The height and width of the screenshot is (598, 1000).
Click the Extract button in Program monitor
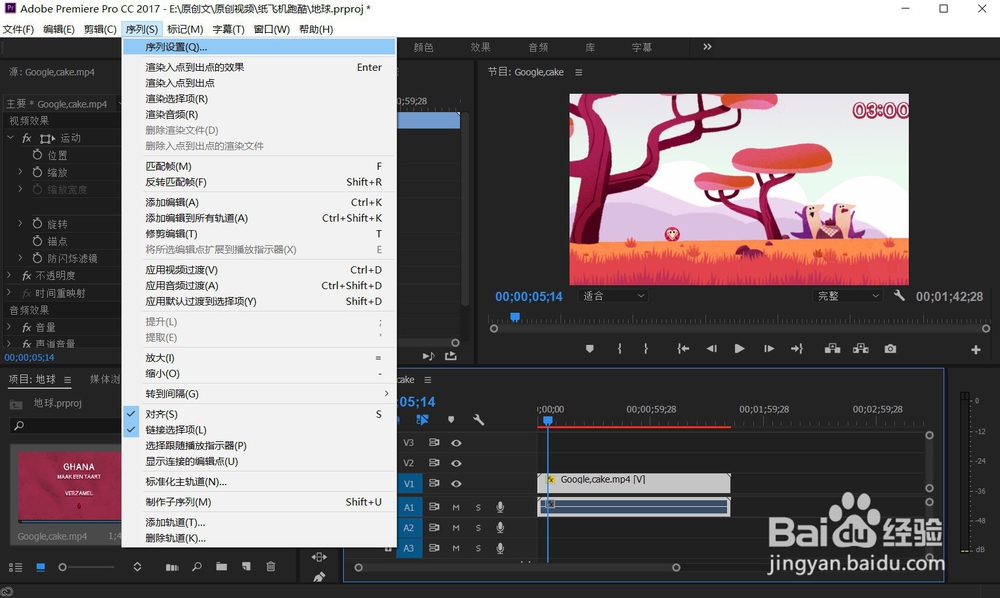pyautogui.click(x=861, y=349)
